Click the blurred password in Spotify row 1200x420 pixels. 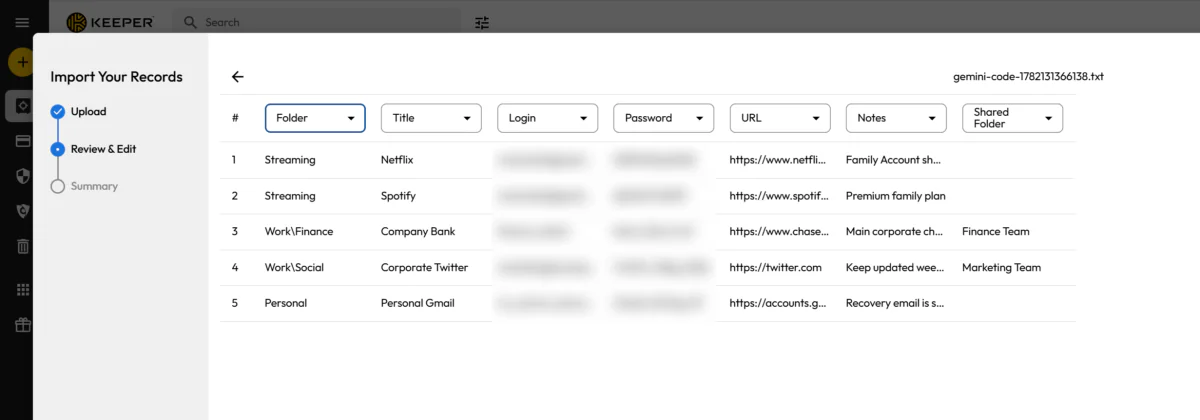click(650, 196)
